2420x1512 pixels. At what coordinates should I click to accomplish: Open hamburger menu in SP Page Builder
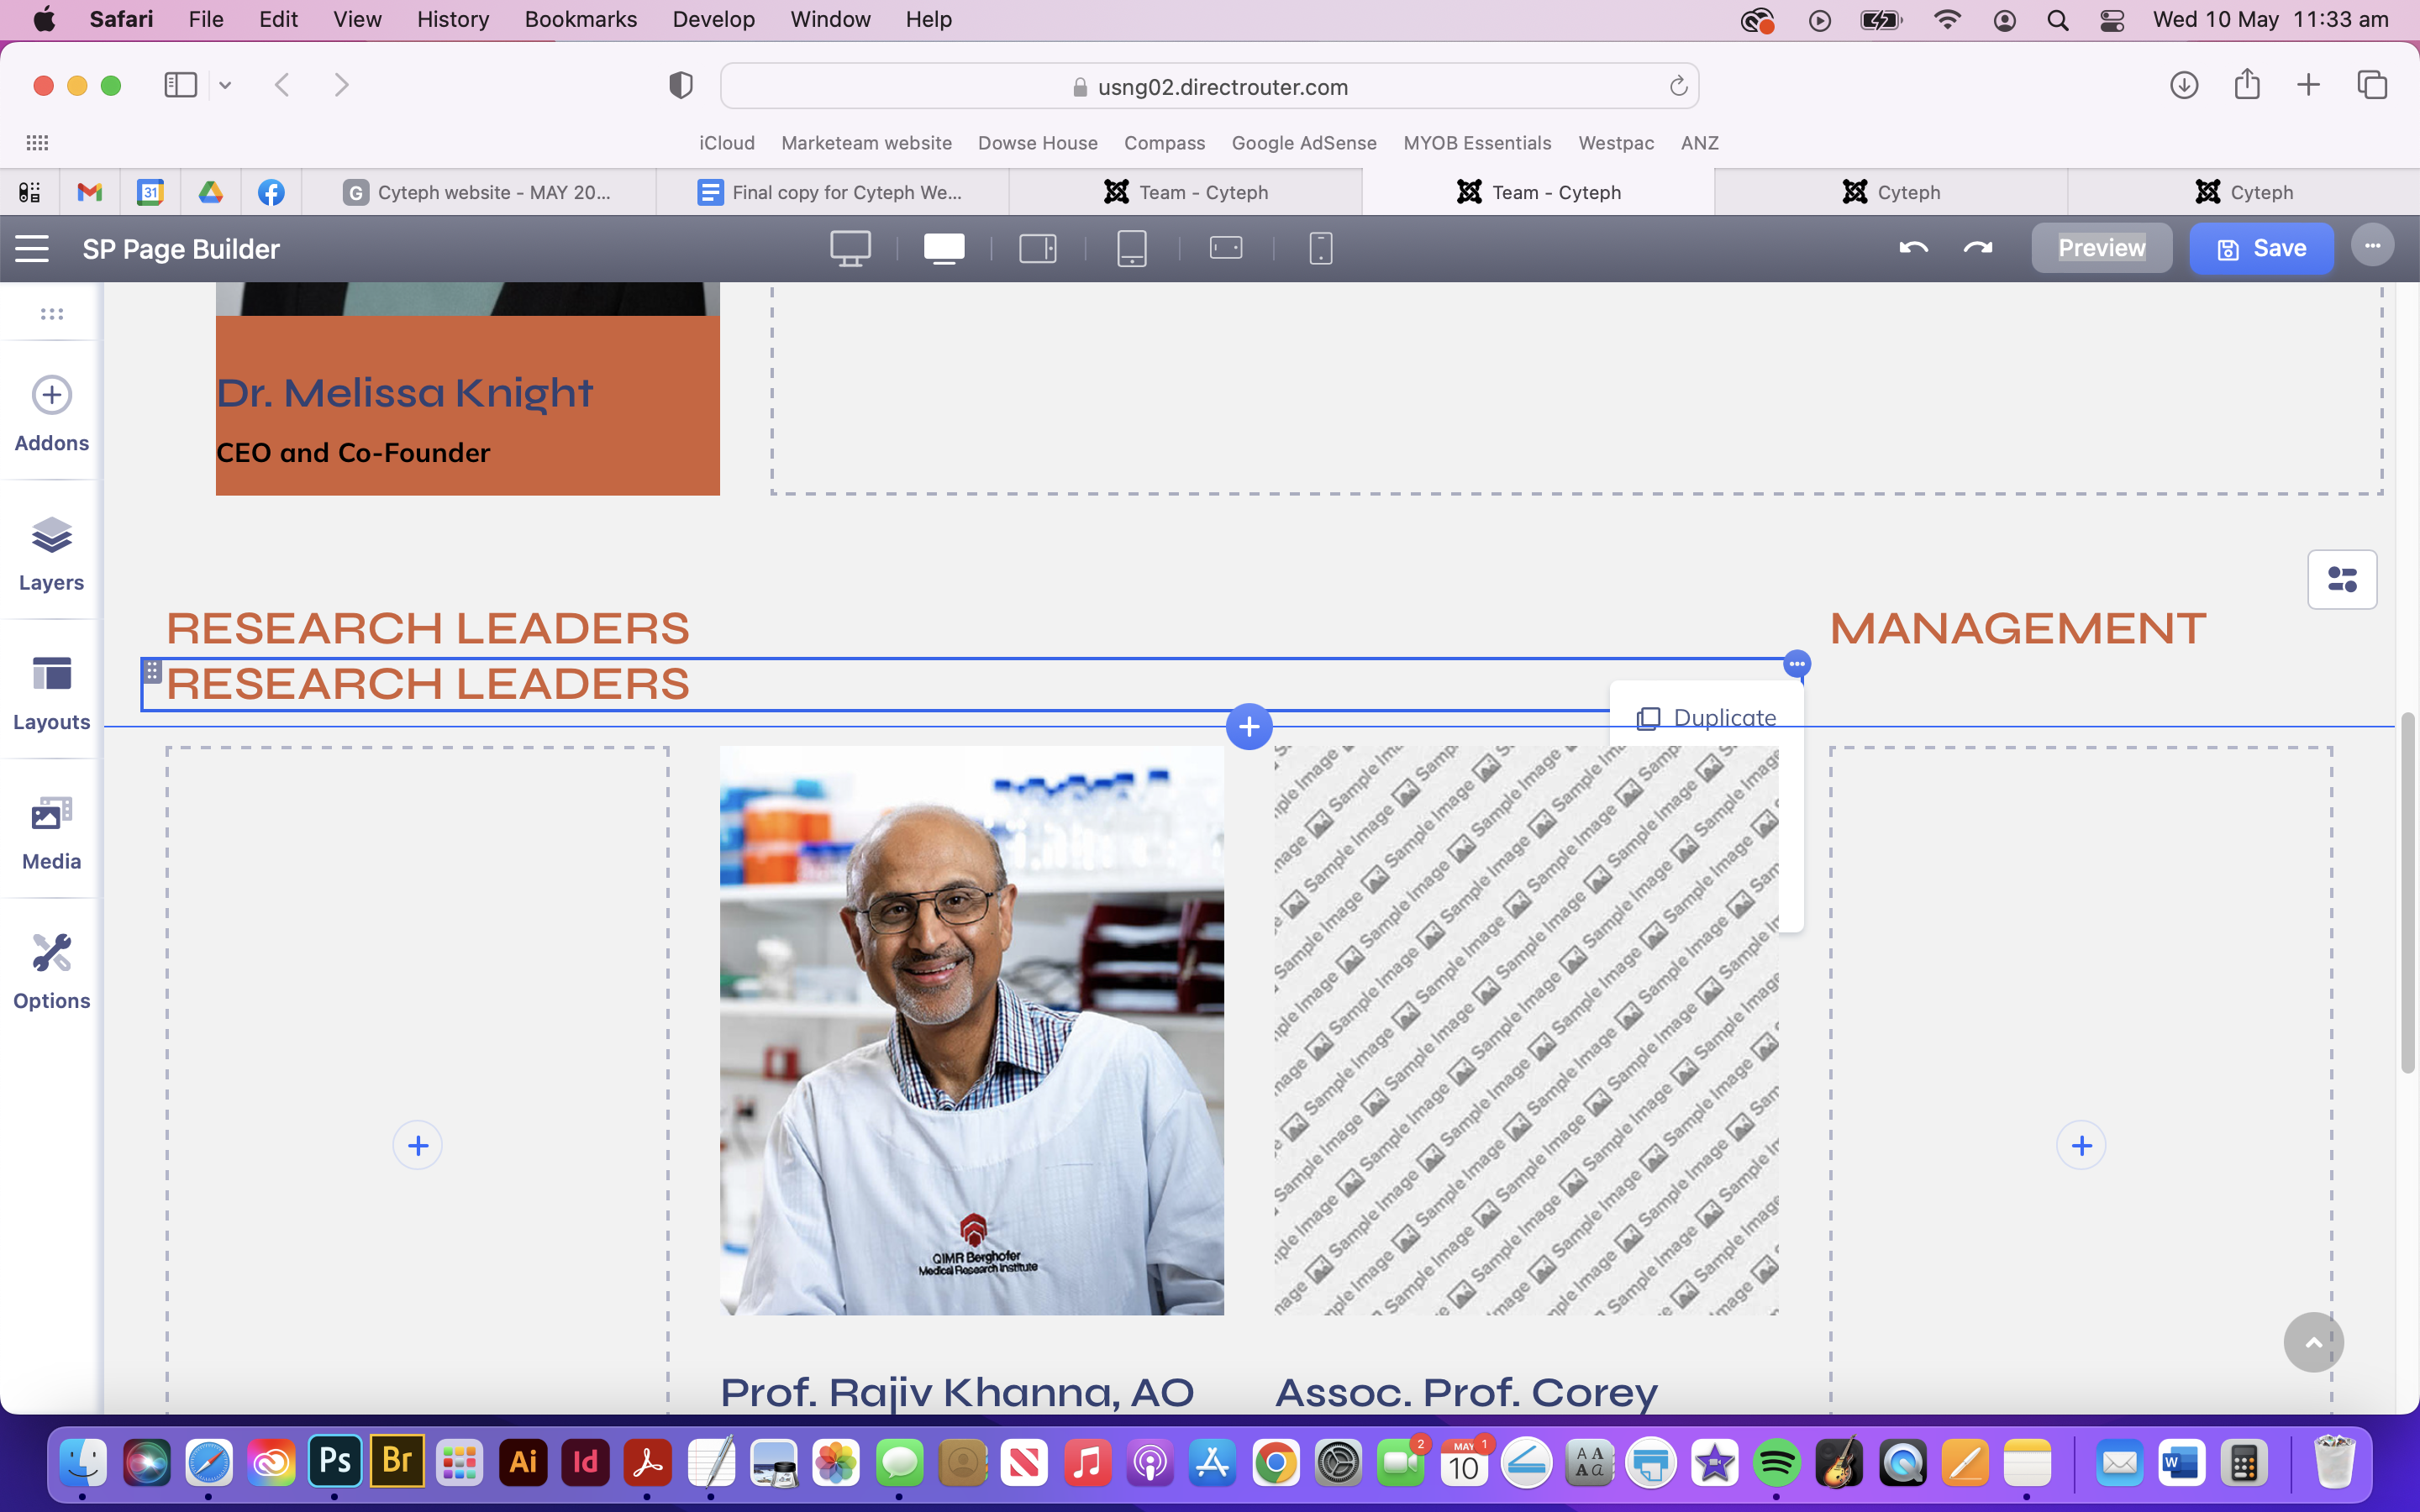(x=32, y=248)
